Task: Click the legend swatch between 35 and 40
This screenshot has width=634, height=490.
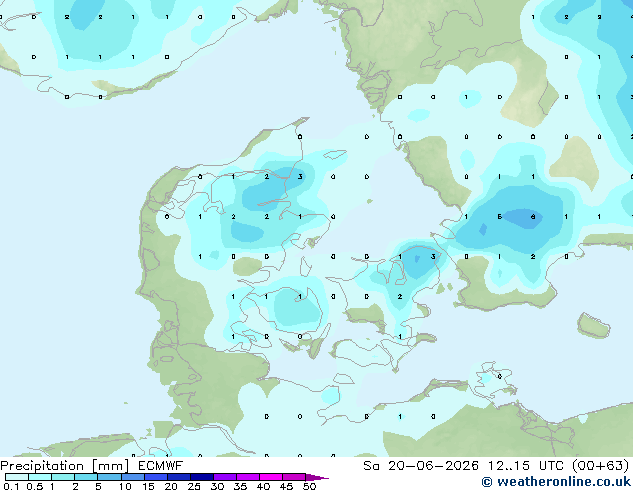Action: click(x=248, y=477)
